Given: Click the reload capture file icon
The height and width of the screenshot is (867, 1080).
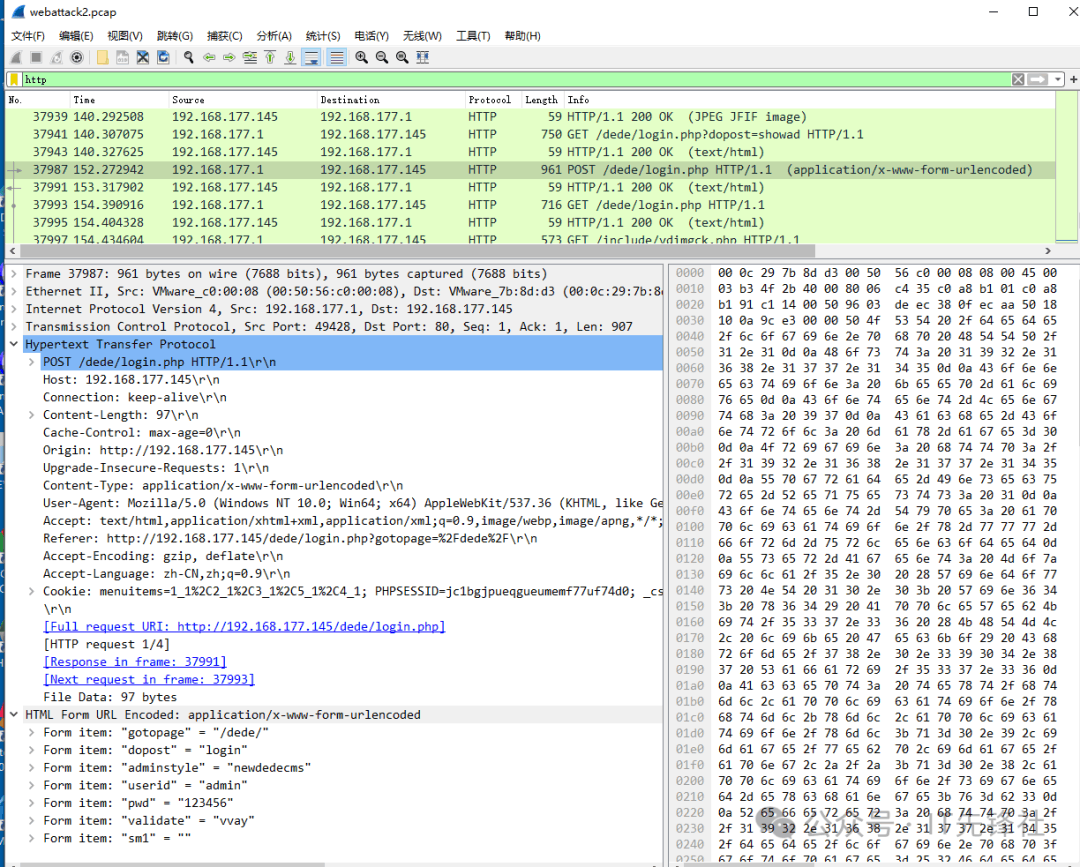Looking at the screenshot, I should (163, 57).
